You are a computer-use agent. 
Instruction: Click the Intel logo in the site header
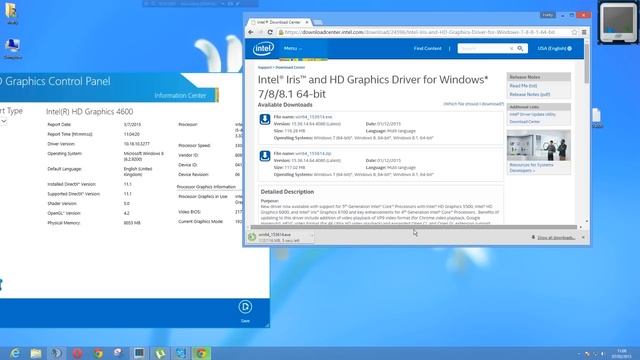coord(263,49)
